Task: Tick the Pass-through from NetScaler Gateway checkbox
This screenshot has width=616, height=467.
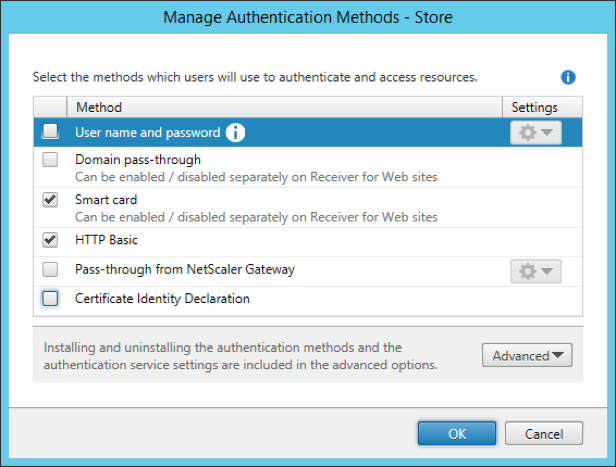Action: [x=50, y=270]
